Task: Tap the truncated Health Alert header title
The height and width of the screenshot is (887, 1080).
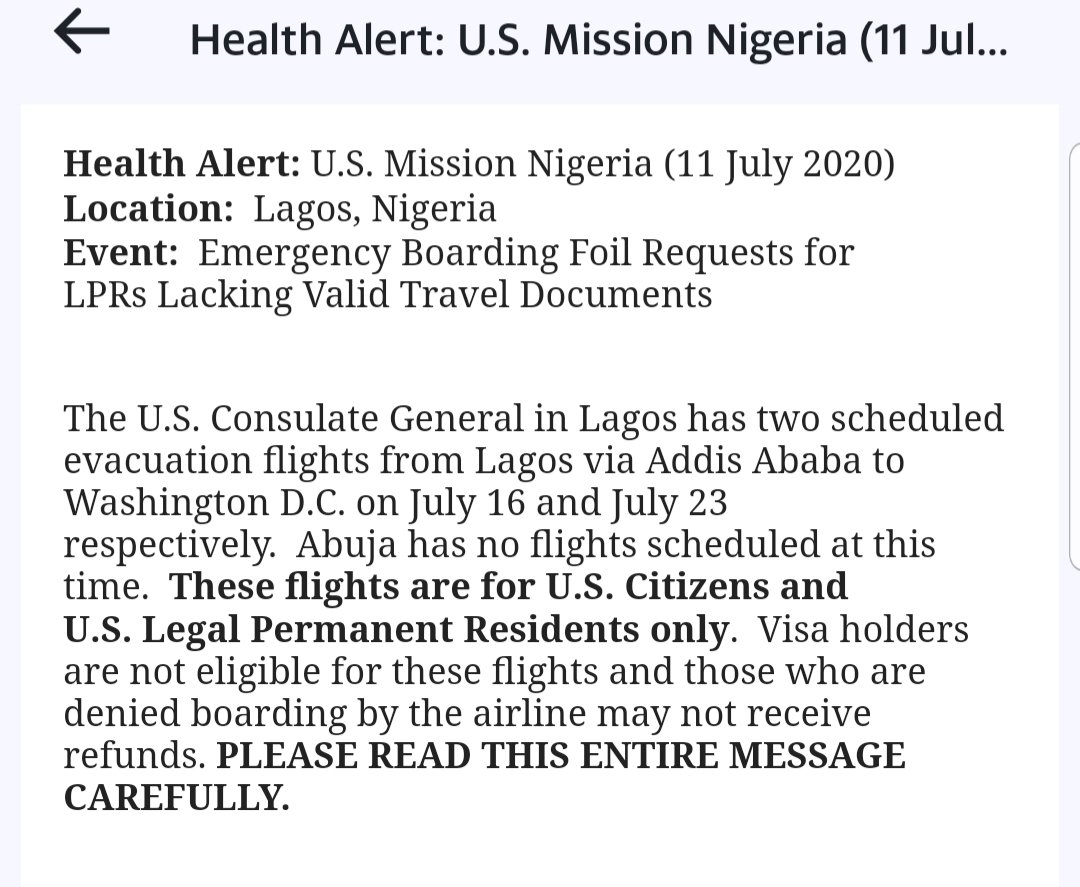Action: (599, 39)
